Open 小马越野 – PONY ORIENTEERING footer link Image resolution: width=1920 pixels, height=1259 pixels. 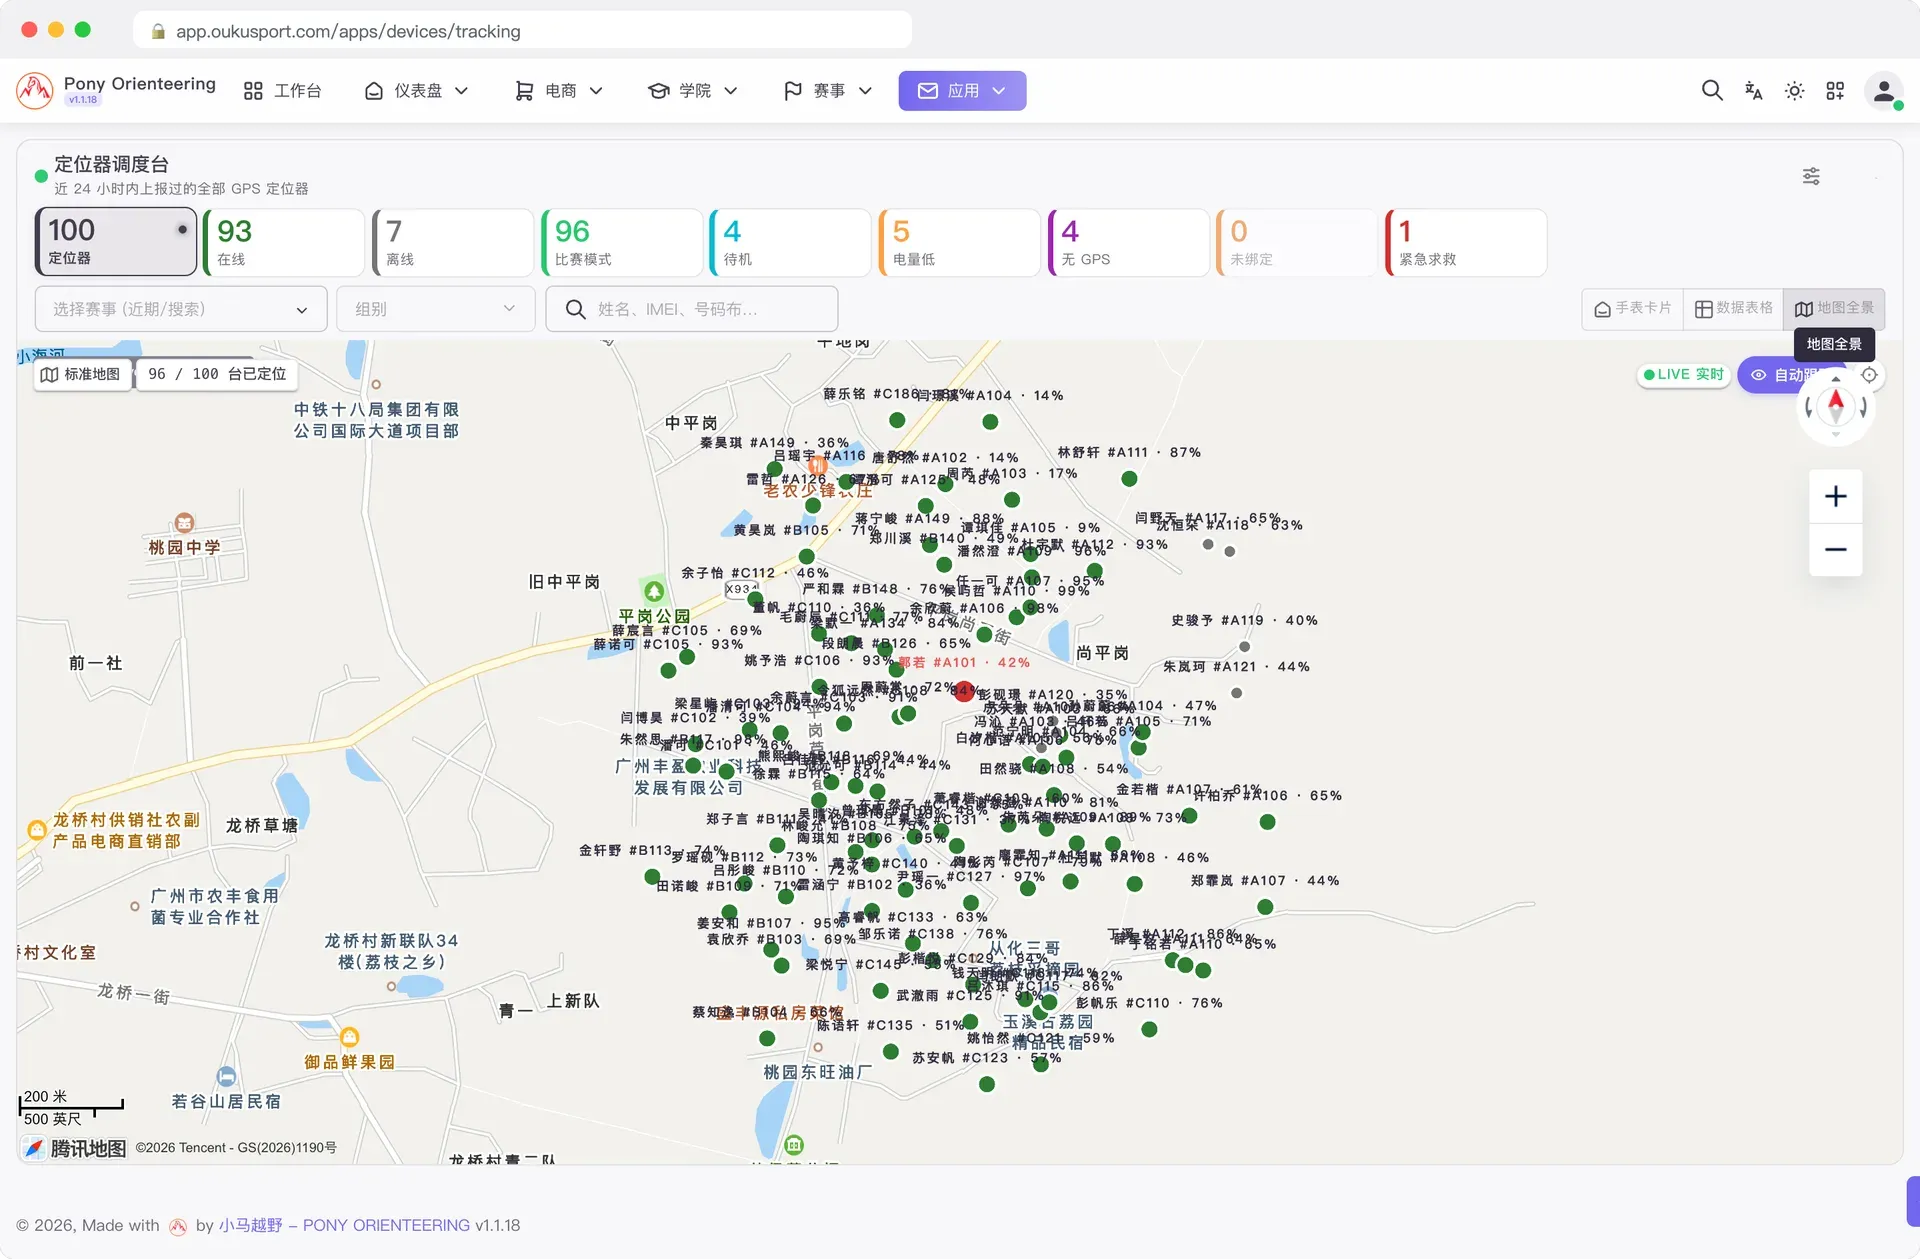[x=344, y=1225]
